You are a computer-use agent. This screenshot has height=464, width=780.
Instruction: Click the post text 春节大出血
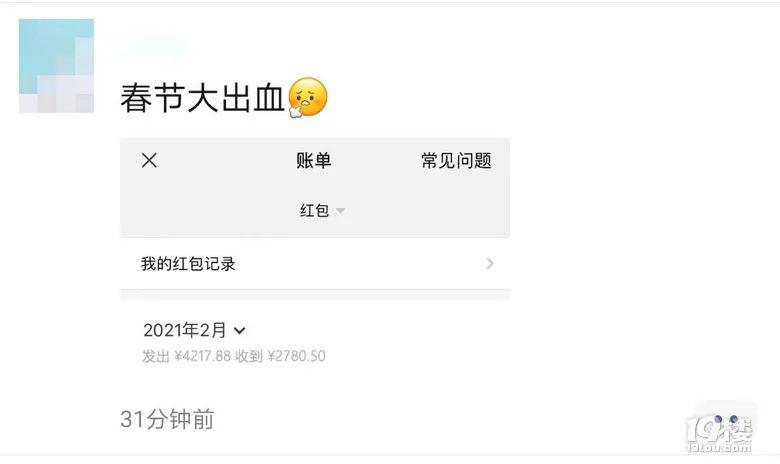[202, 98]
